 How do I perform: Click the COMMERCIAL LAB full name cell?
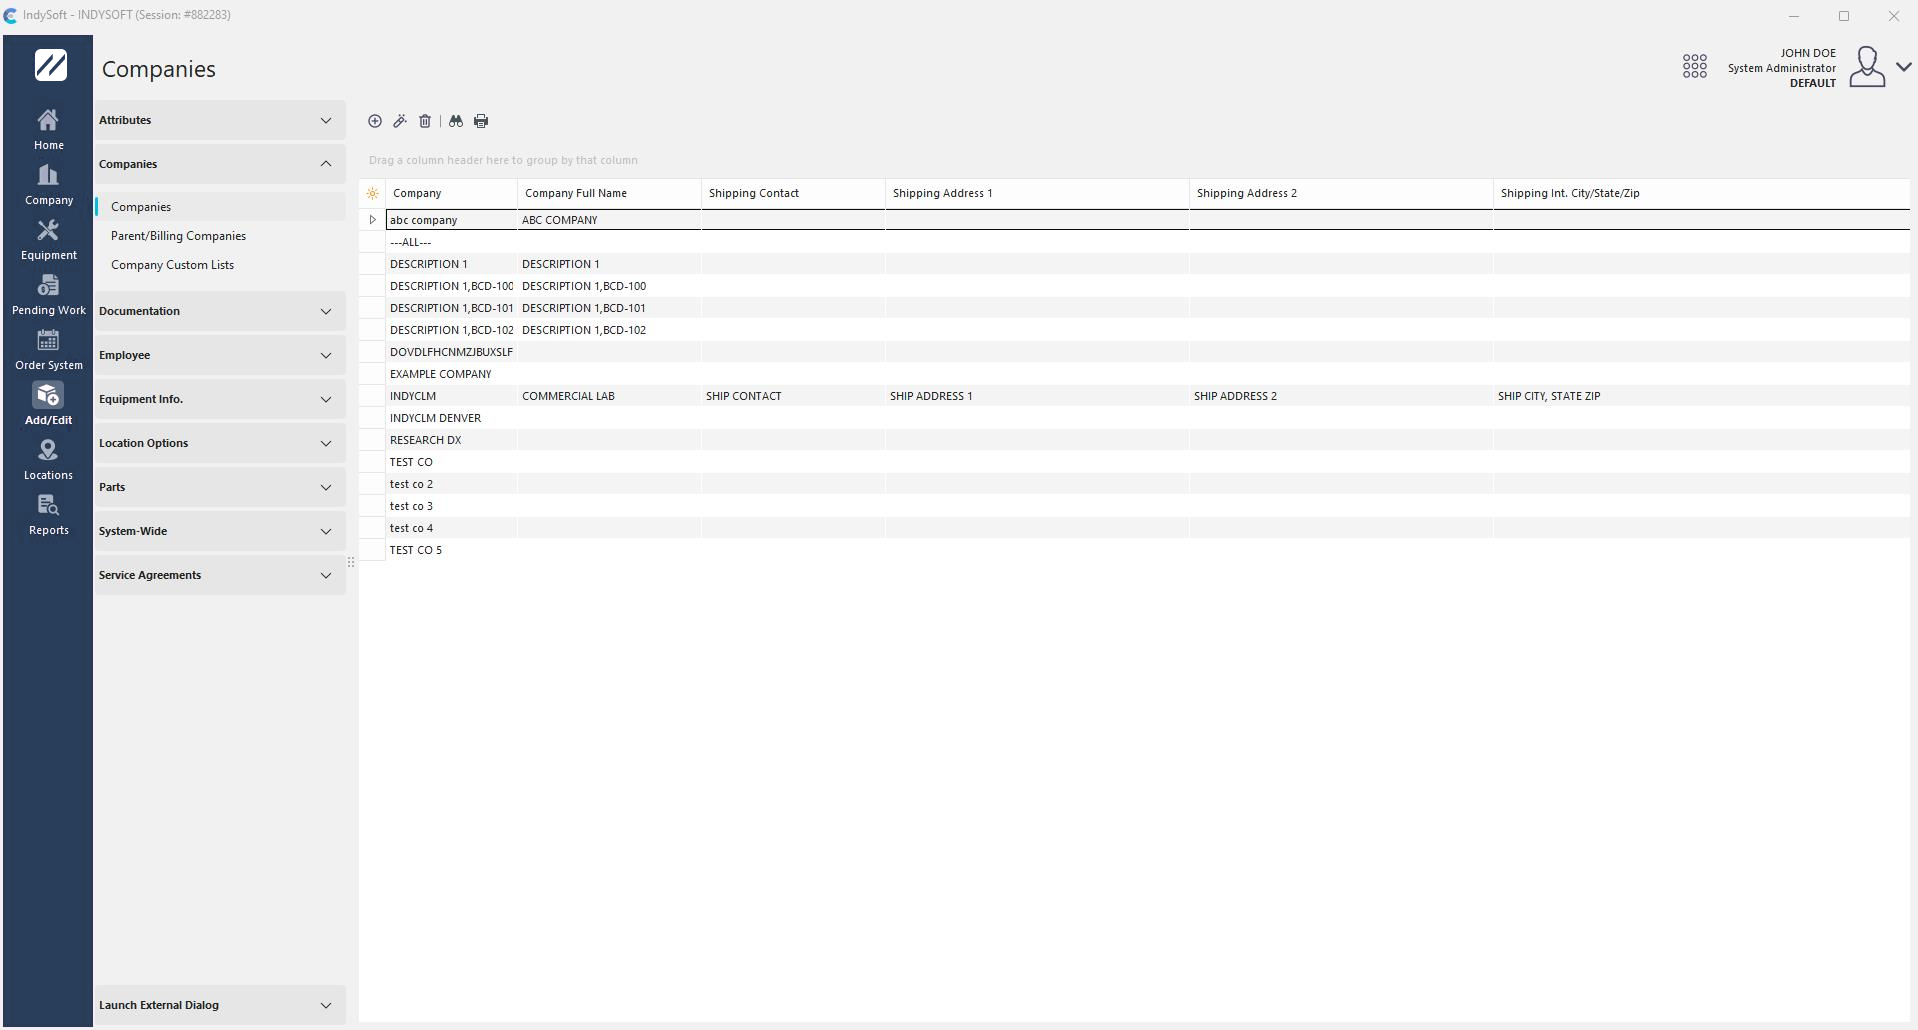click(x=610, y=396)
